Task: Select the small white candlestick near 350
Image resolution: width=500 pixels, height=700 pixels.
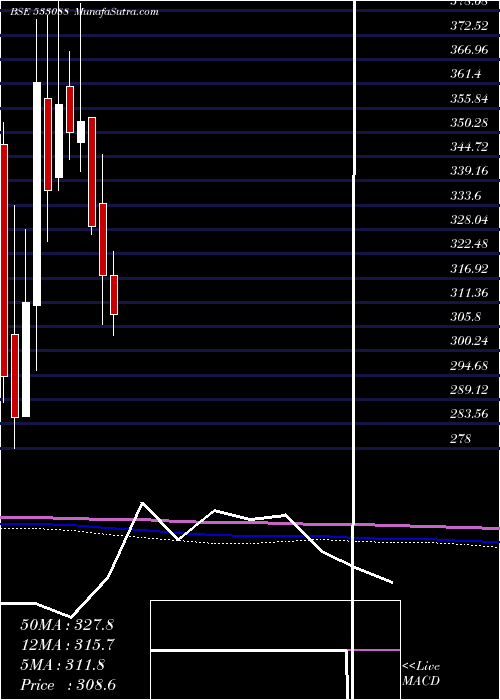Action: point(81,132)
